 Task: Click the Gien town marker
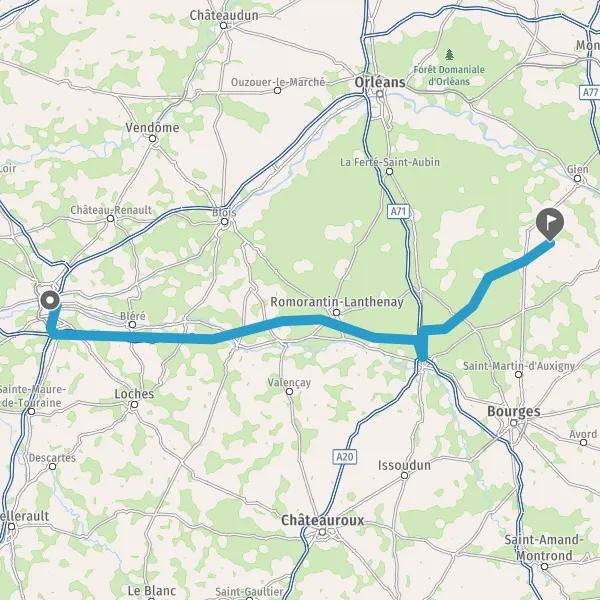tap(578, 178)
